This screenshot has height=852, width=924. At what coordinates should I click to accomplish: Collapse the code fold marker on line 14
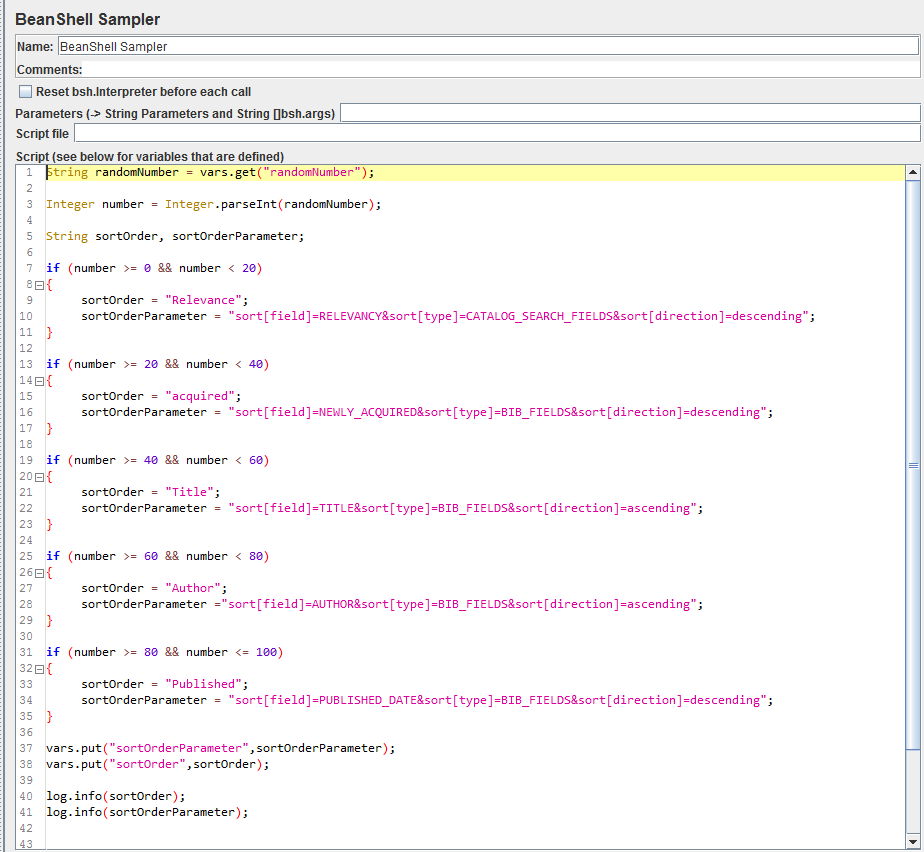(37, 379)
